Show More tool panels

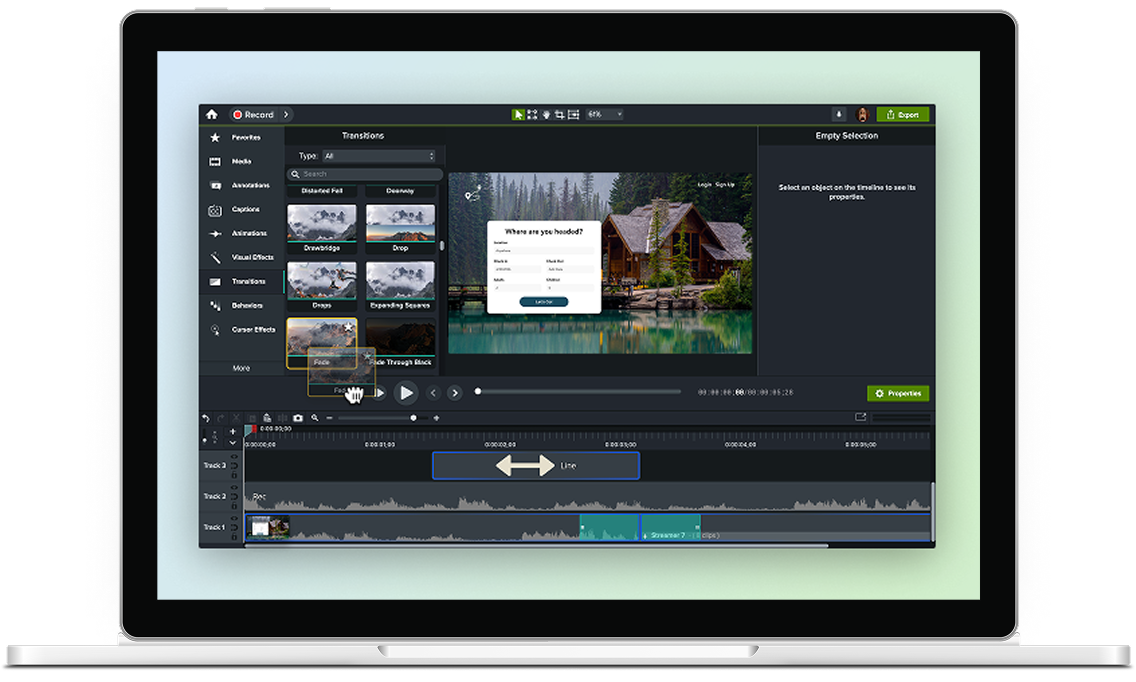pyautogui.click(x=241, y=368)
